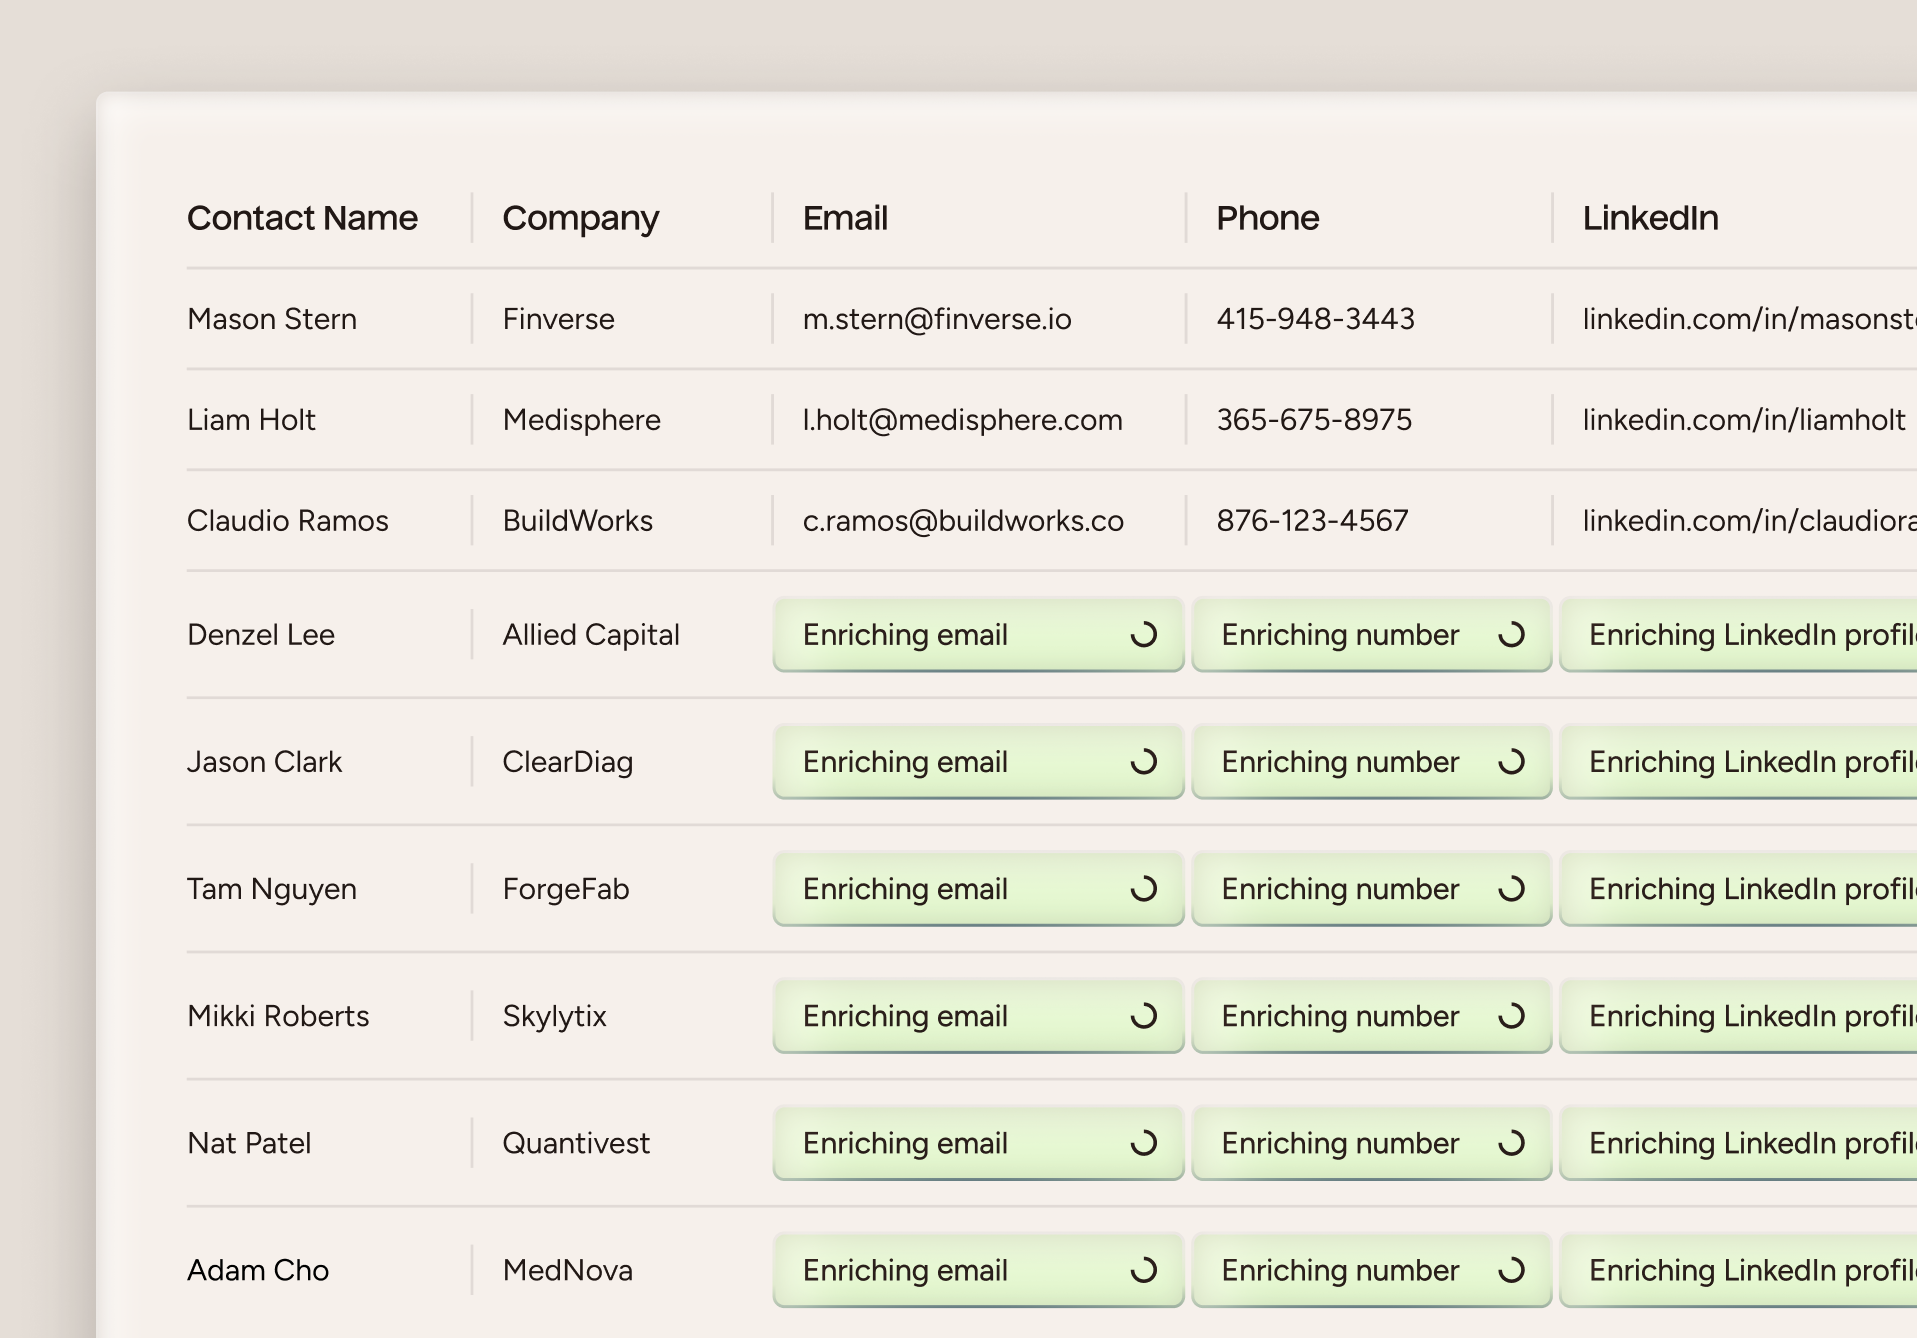This screenshot has width=1917, height=1338.
Task: Select the Mason Stern name cell
Action: (272, 319)
